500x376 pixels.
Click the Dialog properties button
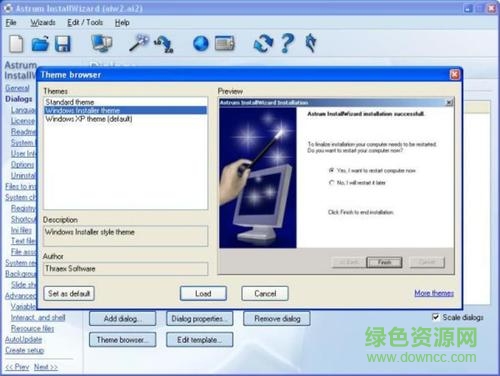click(199, 319)
